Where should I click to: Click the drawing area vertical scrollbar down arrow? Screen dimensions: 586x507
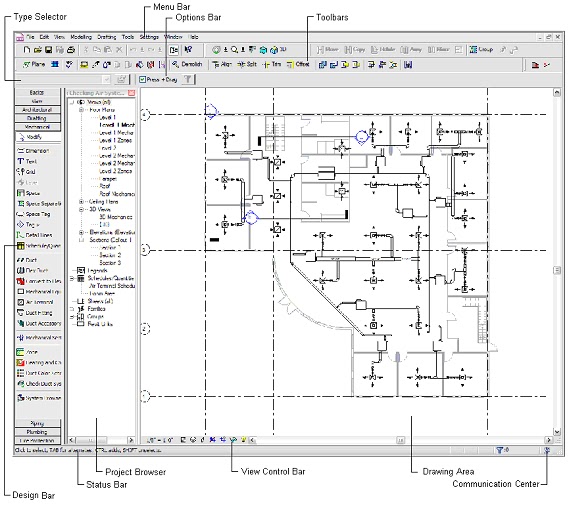pyautogui.click(x=557, y=432)
